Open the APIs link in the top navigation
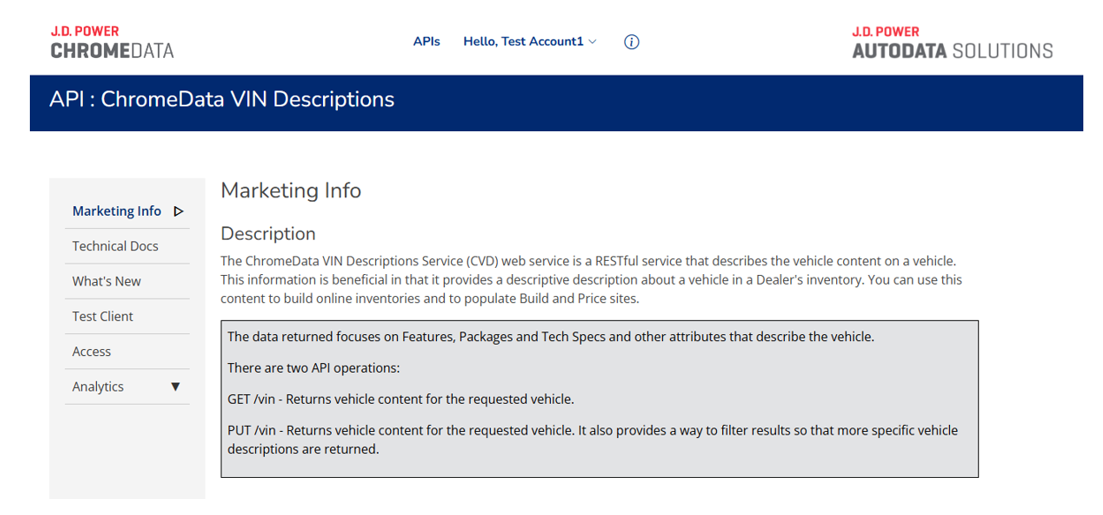The image size is (1103, 515). point(426,42)
